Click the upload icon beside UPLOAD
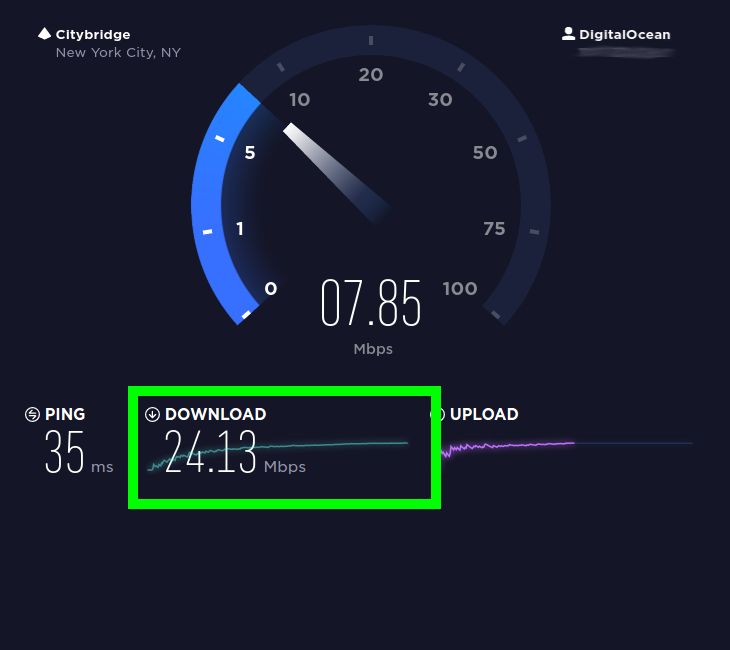The image size is (730, 650). tap(437, 414)
